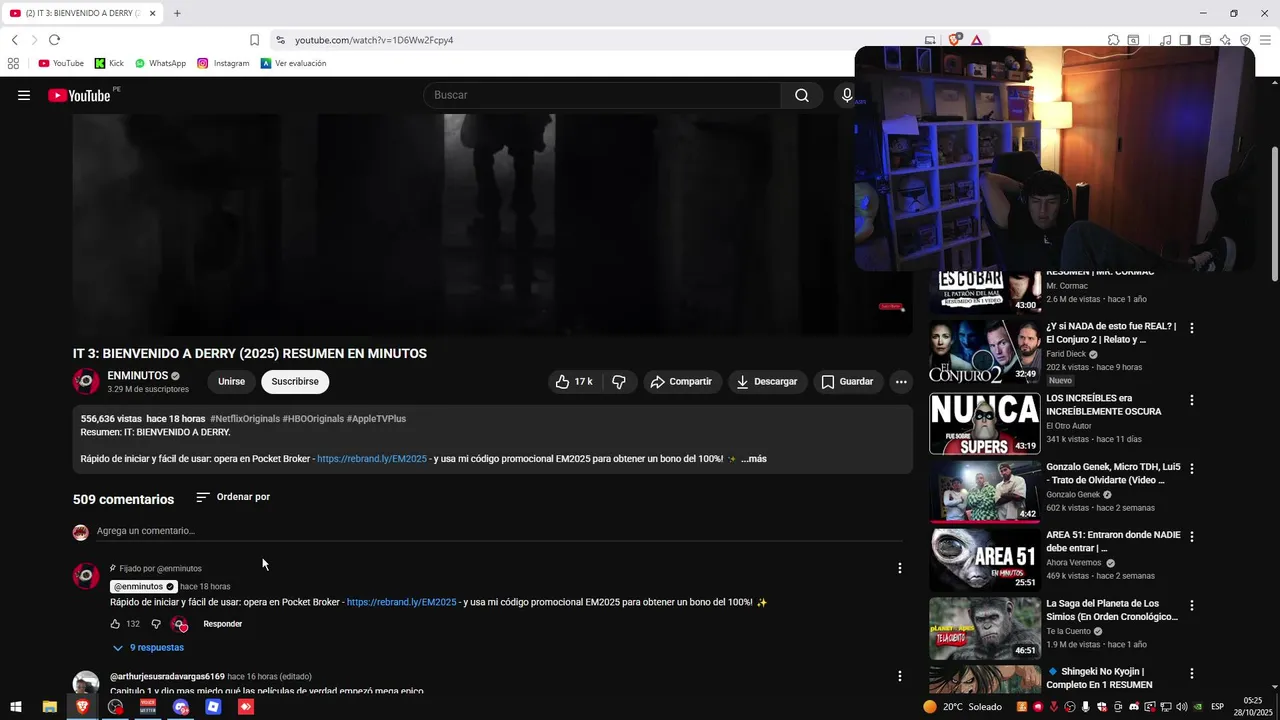The image size is (1280, 720).
Task: Open options for Planeta de Los Simios video
Action: tap(1191, 605)
